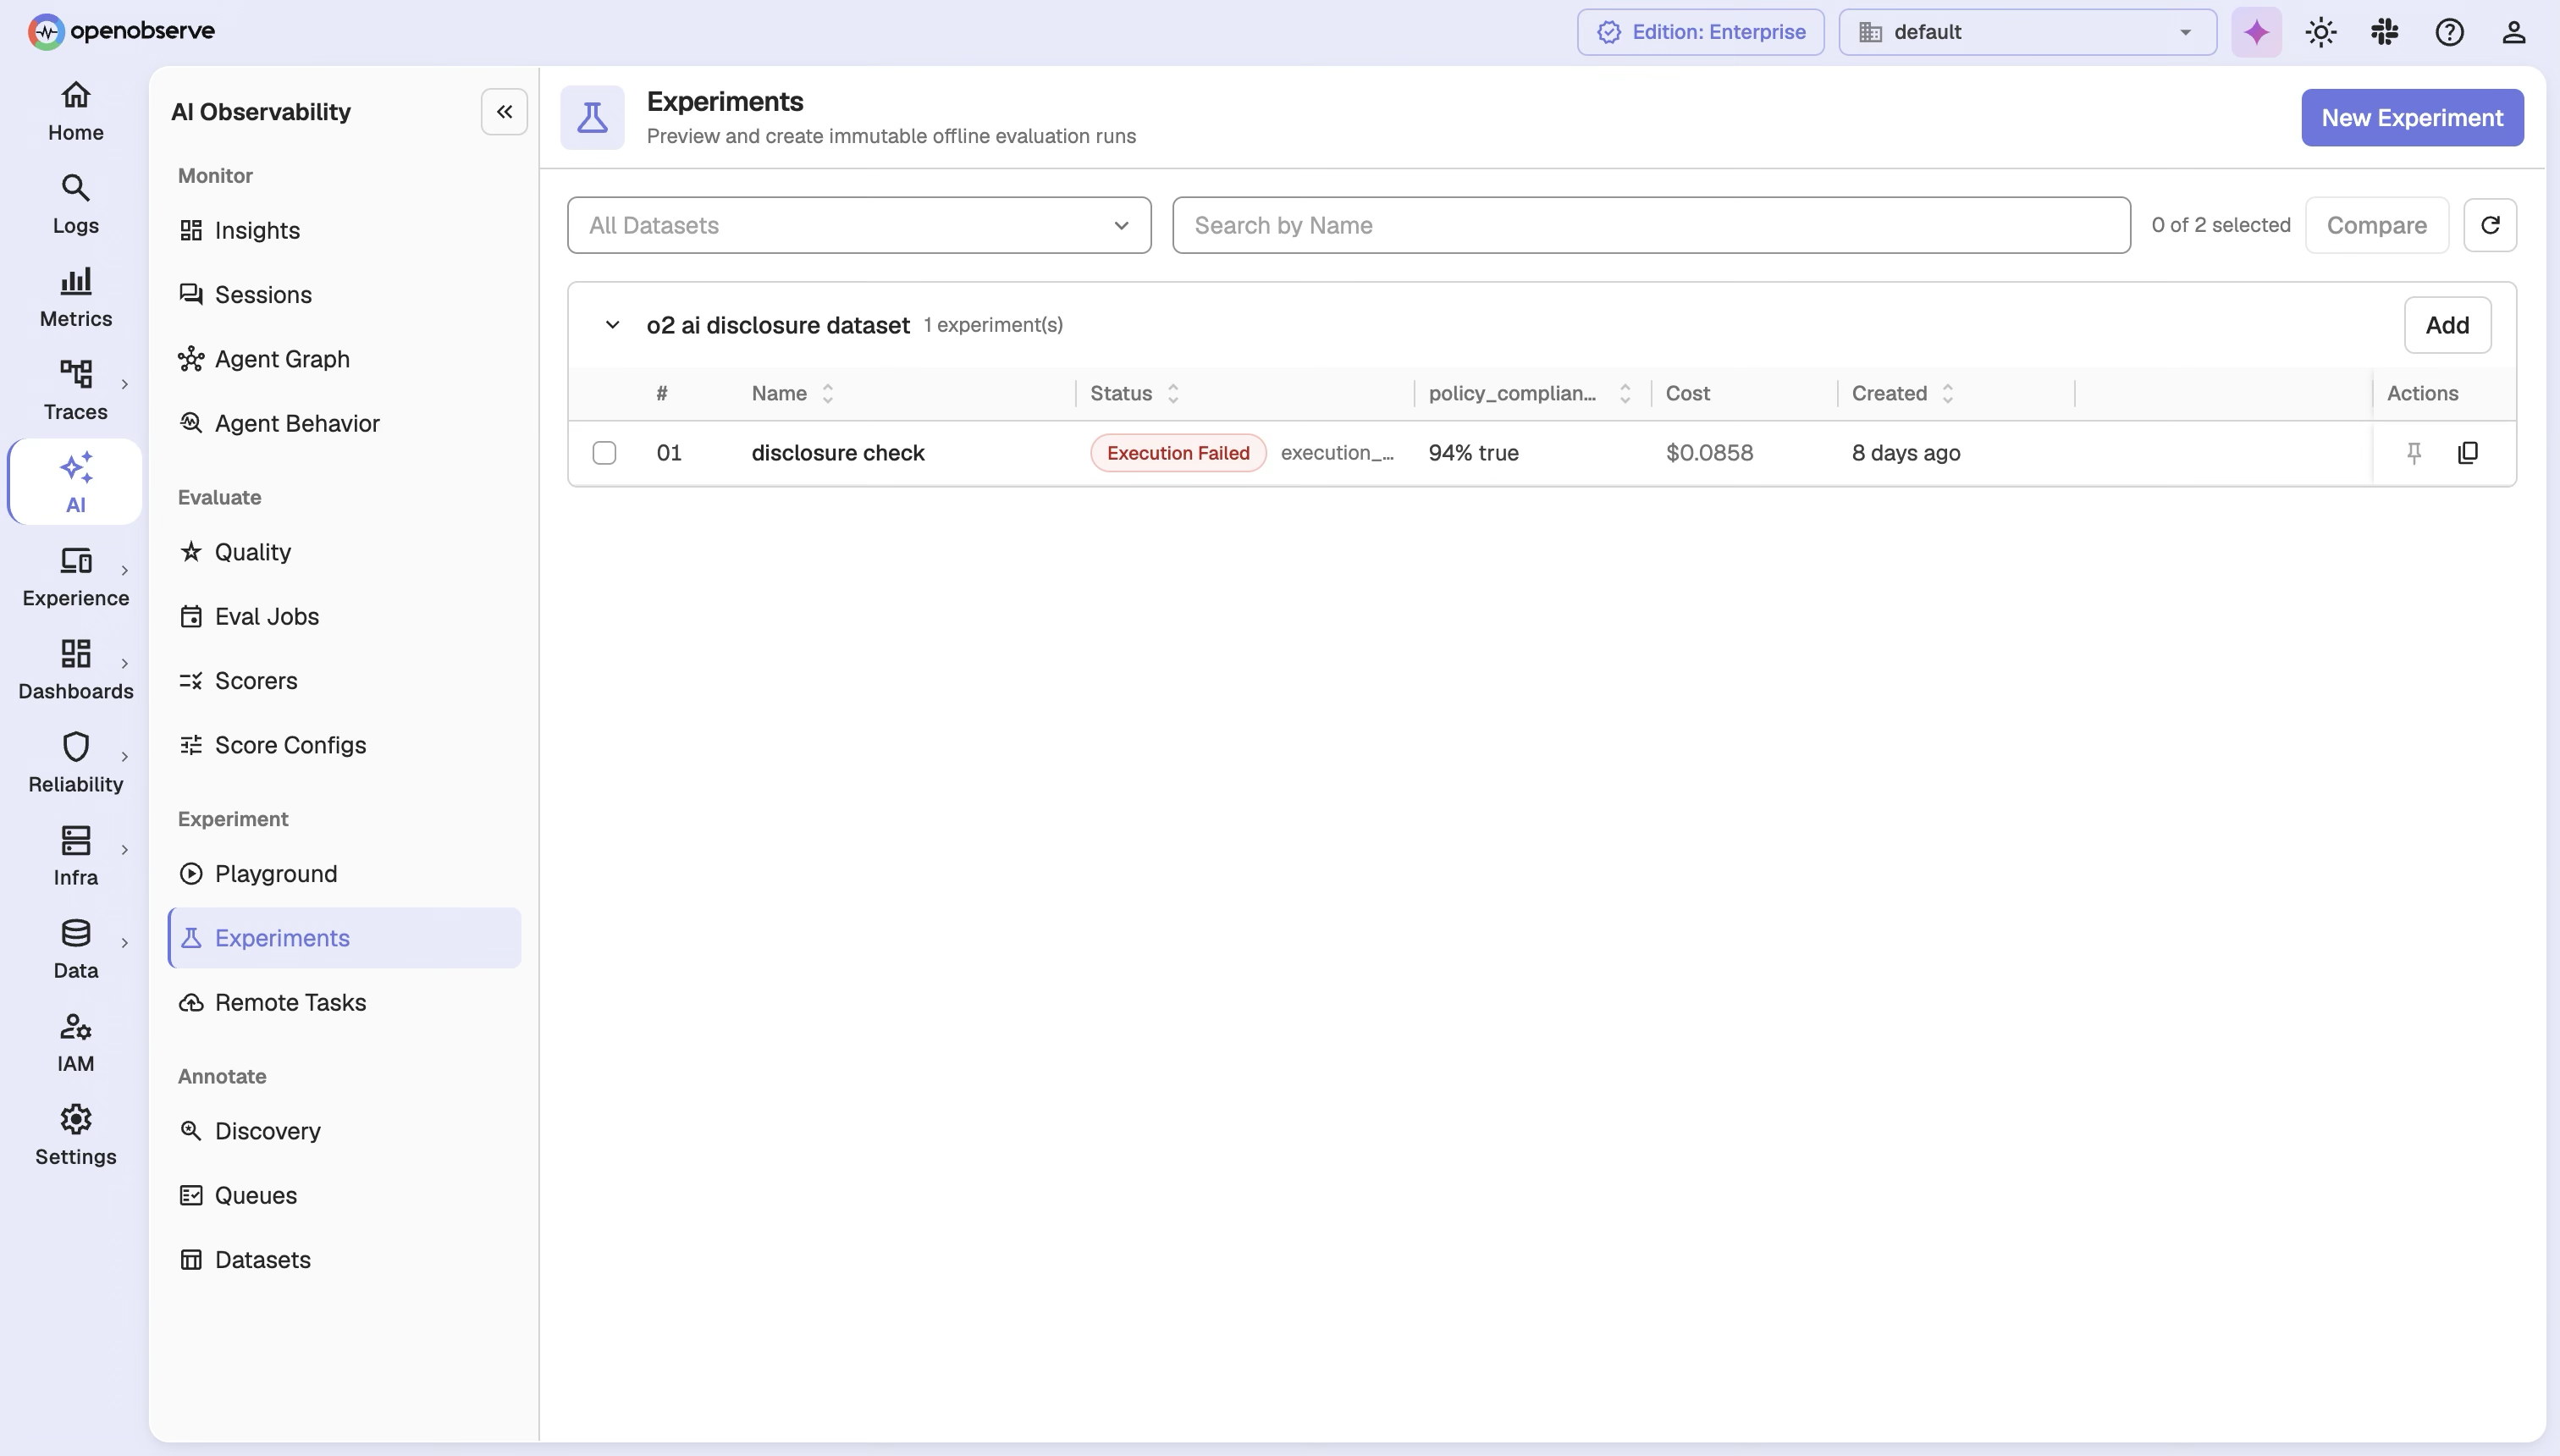This screenshot has width=2560, height=1456.
Task: Click Add for the disclosure dataset
Action: [x=2447, y=325]
